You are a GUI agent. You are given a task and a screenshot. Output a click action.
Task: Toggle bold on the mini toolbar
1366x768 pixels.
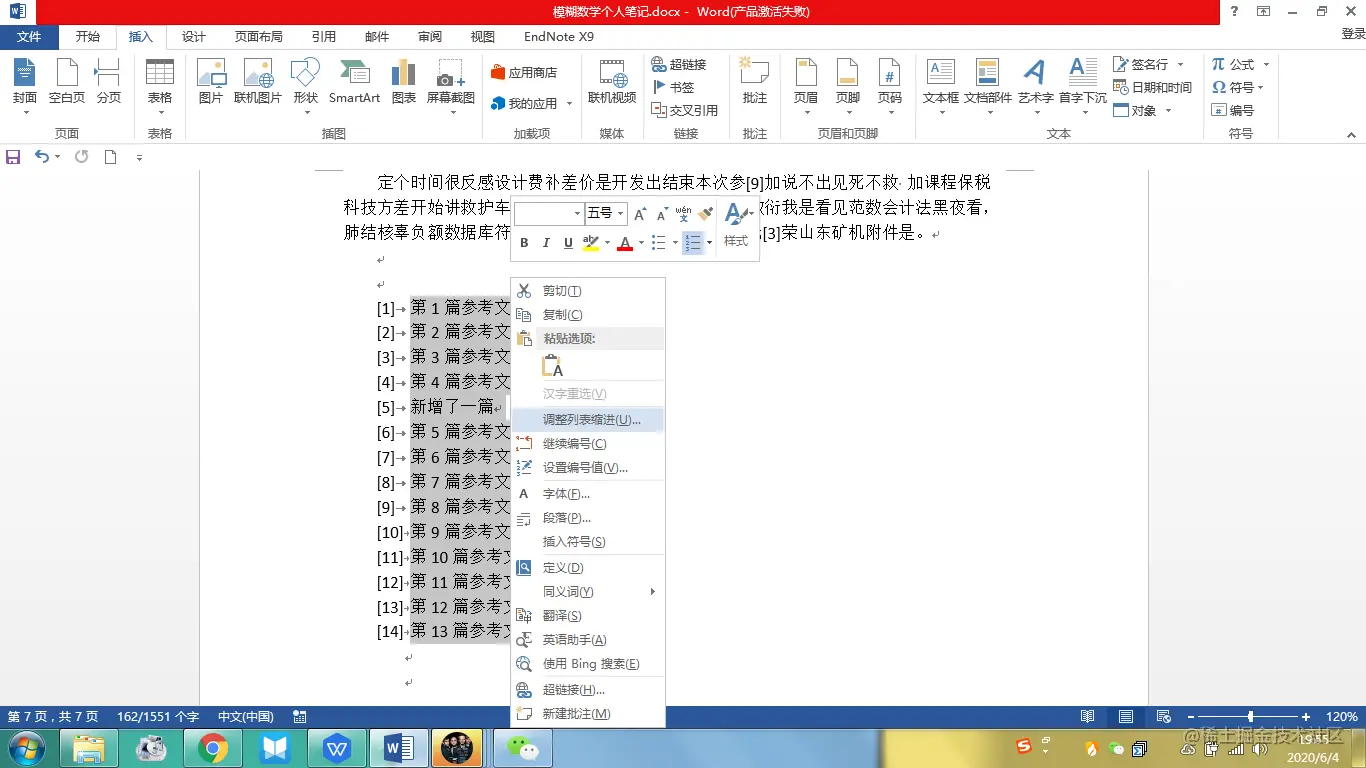pyautogui.click(x=523, y=242)
